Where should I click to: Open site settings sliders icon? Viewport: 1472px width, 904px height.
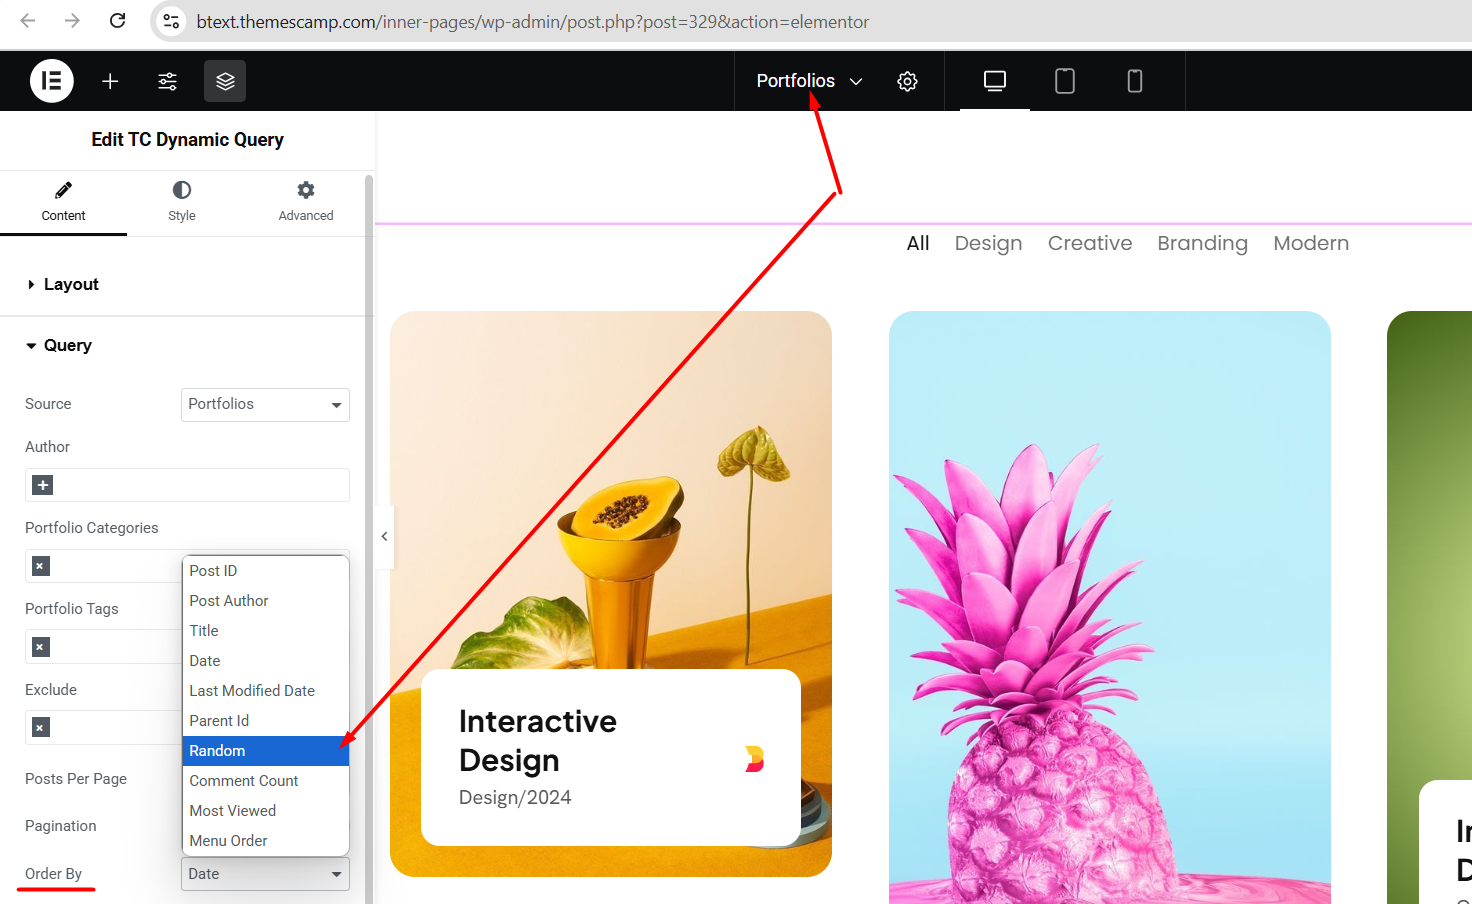[x=168, y=81]
